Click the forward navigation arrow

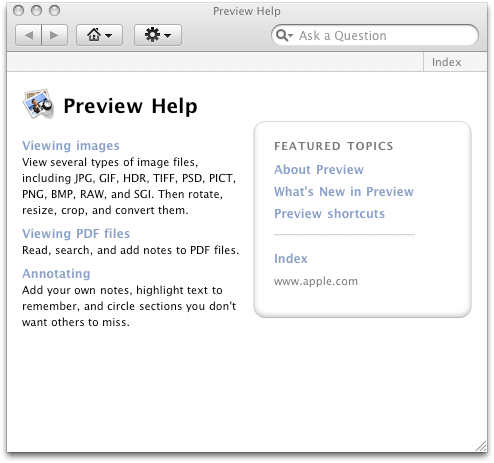pyautogui.click(x=55, y=35)
